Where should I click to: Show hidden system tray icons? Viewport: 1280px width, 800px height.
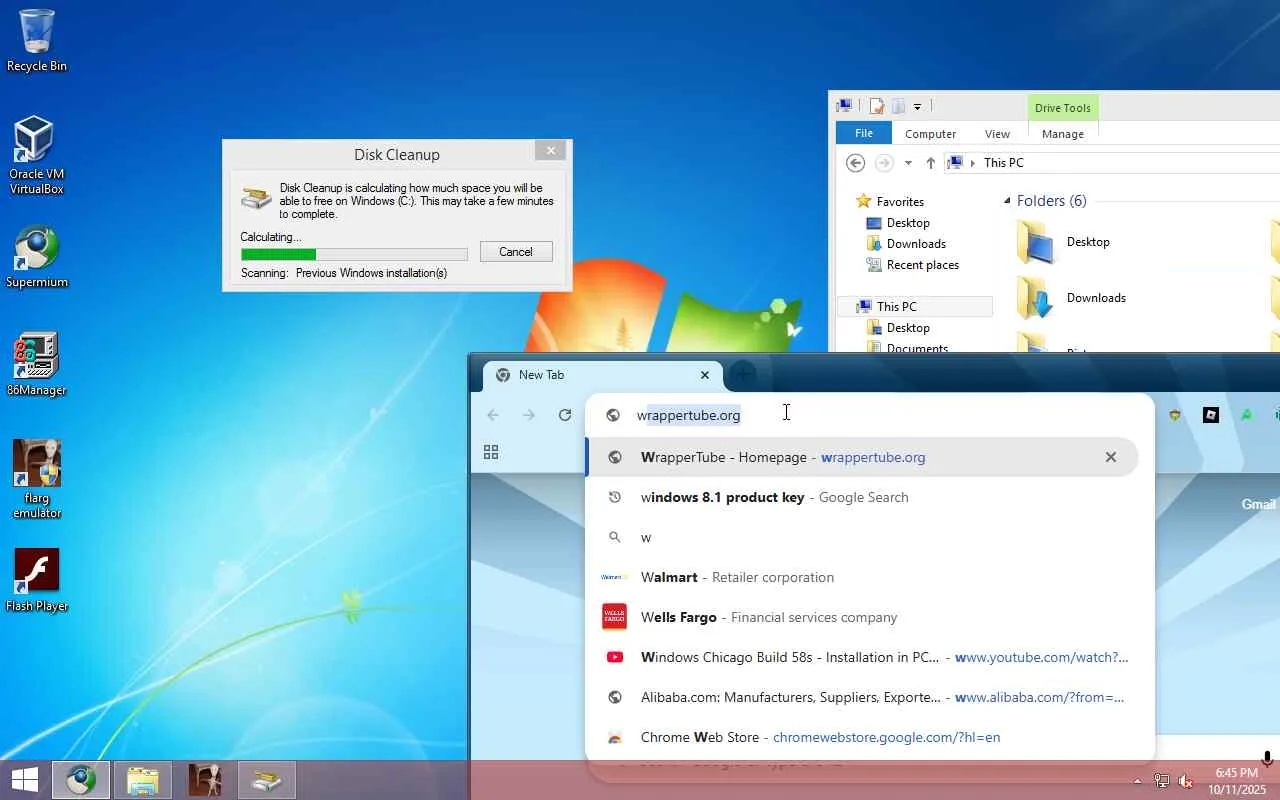pyautogui.click(x=1137, y=781)
